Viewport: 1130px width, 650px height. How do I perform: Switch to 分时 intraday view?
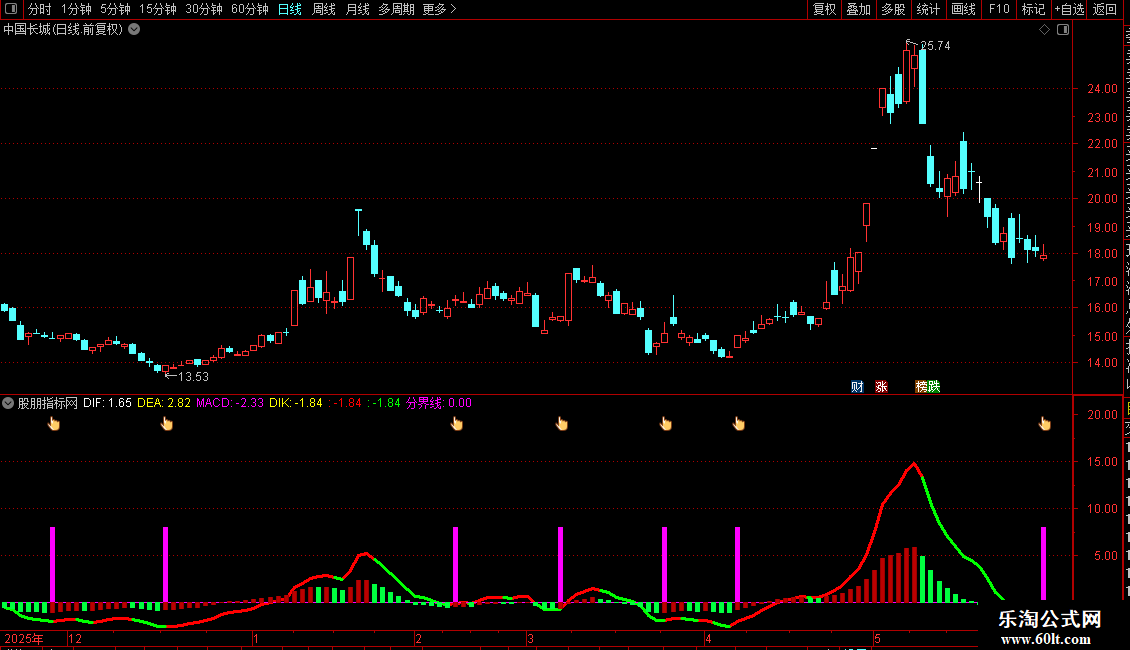pos(40,9)
